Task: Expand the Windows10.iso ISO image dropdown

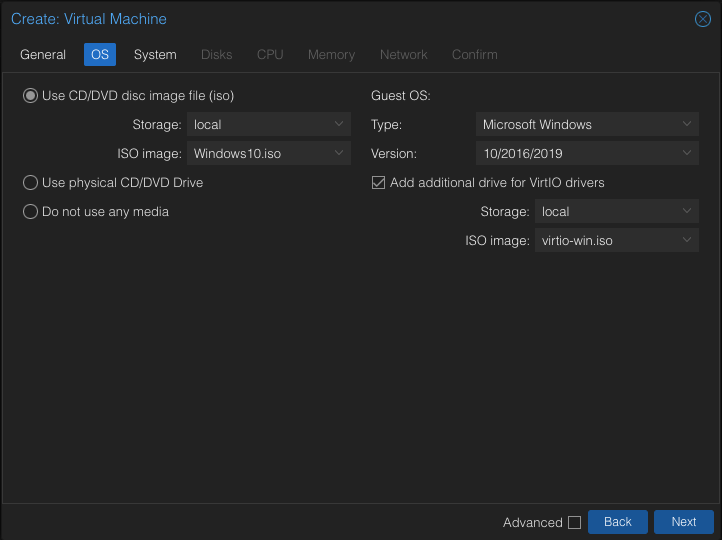Action: pos(339,154)
